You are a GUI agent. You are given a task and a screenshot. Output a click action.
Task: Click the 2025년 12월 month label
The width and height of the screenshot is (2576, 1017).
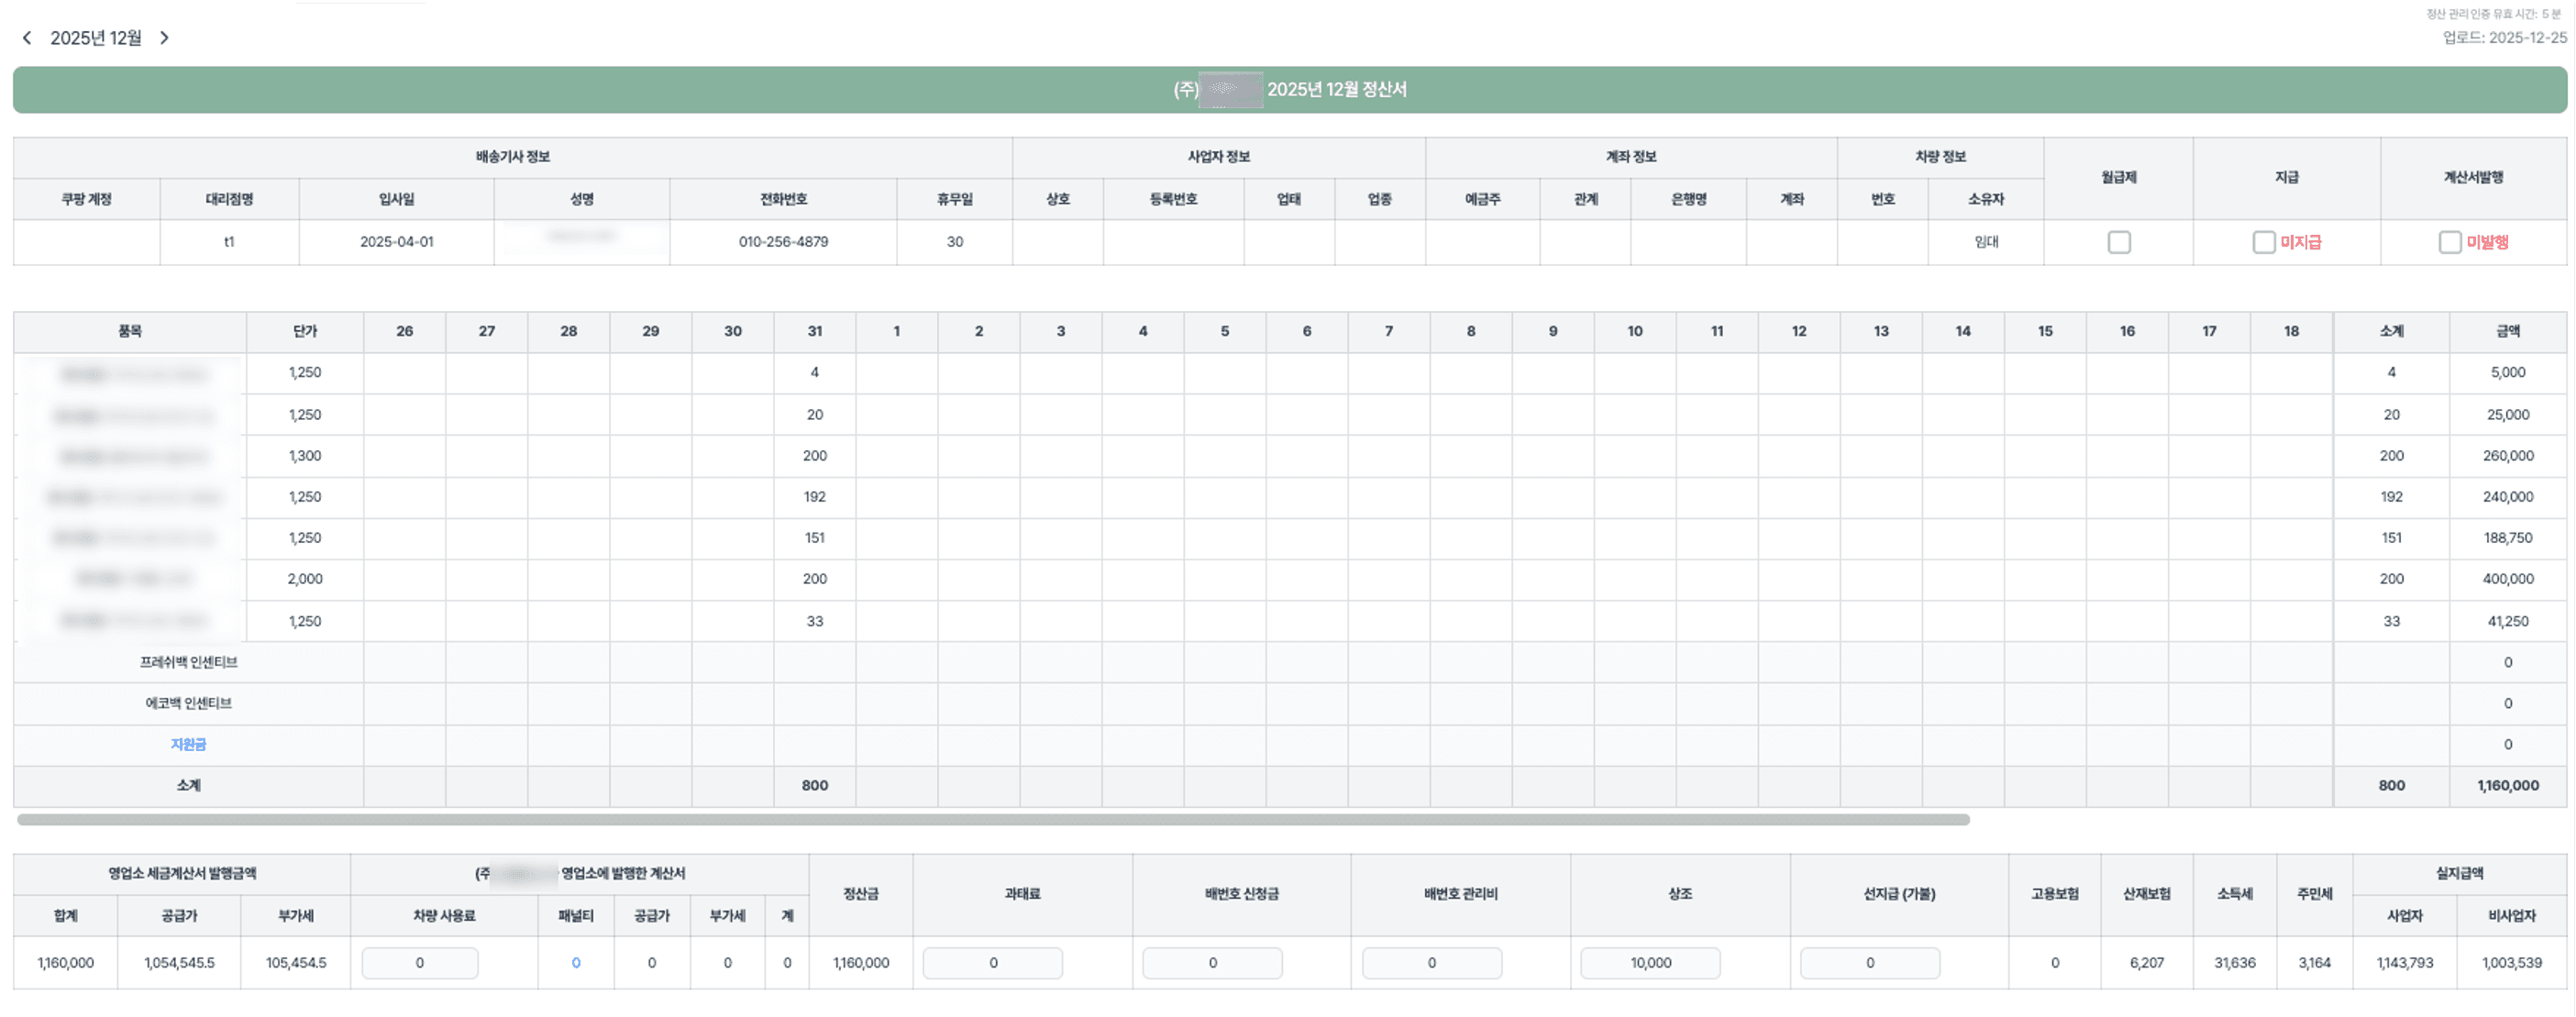(x=96, y=38)
